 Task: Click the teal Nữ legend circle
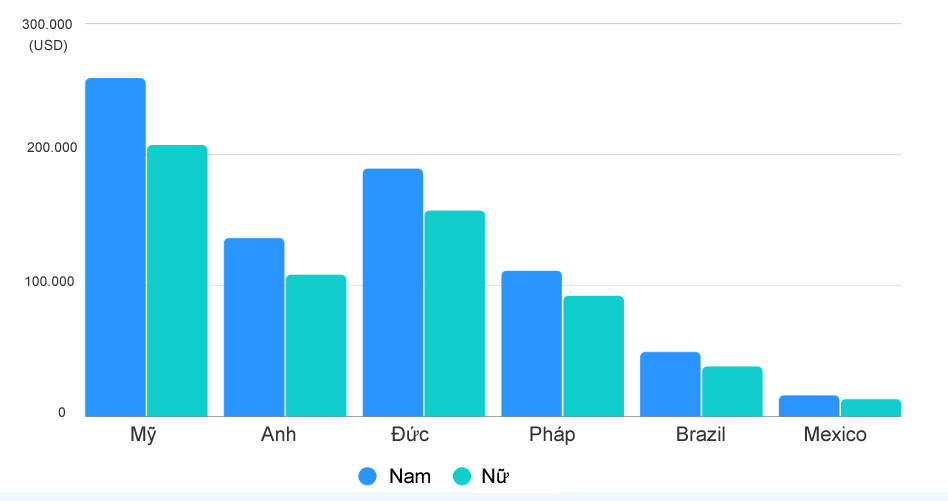pyautogui.click(x=462, y=477)
